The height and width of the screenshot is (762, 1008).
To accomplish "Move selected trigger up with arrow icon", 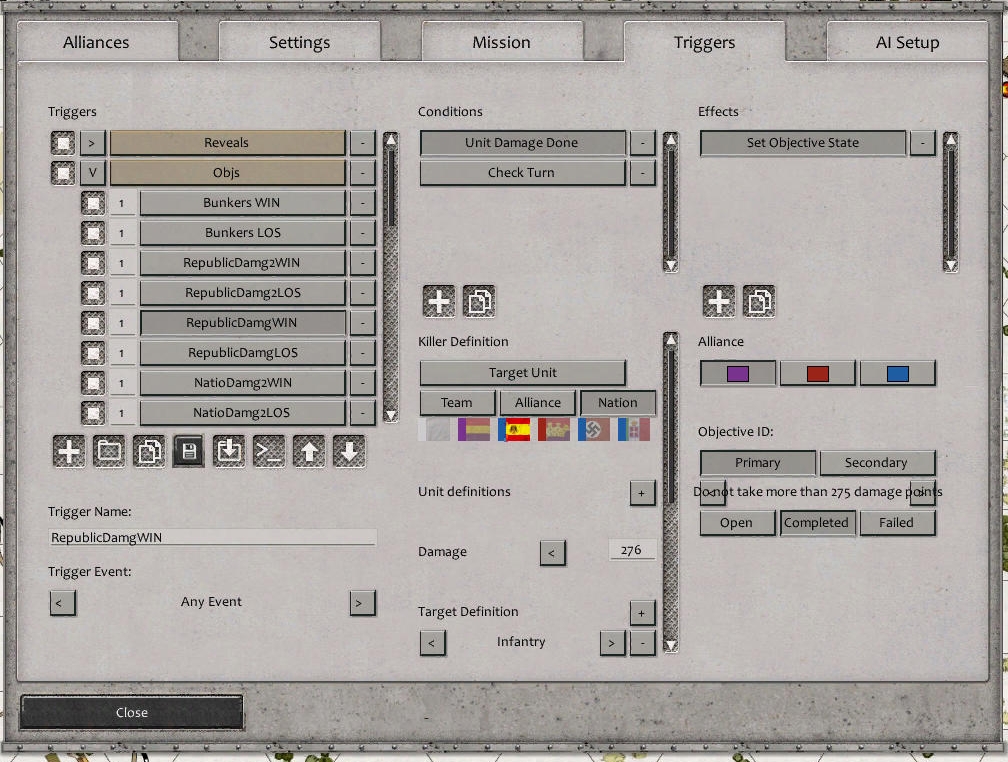I will 309,452.
